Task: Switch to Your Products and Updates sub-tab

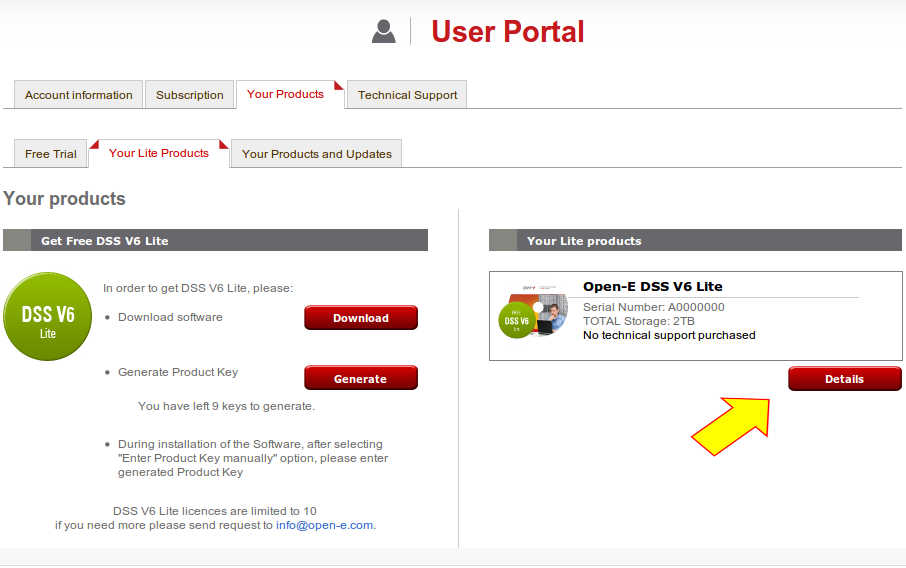Action: [317, 154]
